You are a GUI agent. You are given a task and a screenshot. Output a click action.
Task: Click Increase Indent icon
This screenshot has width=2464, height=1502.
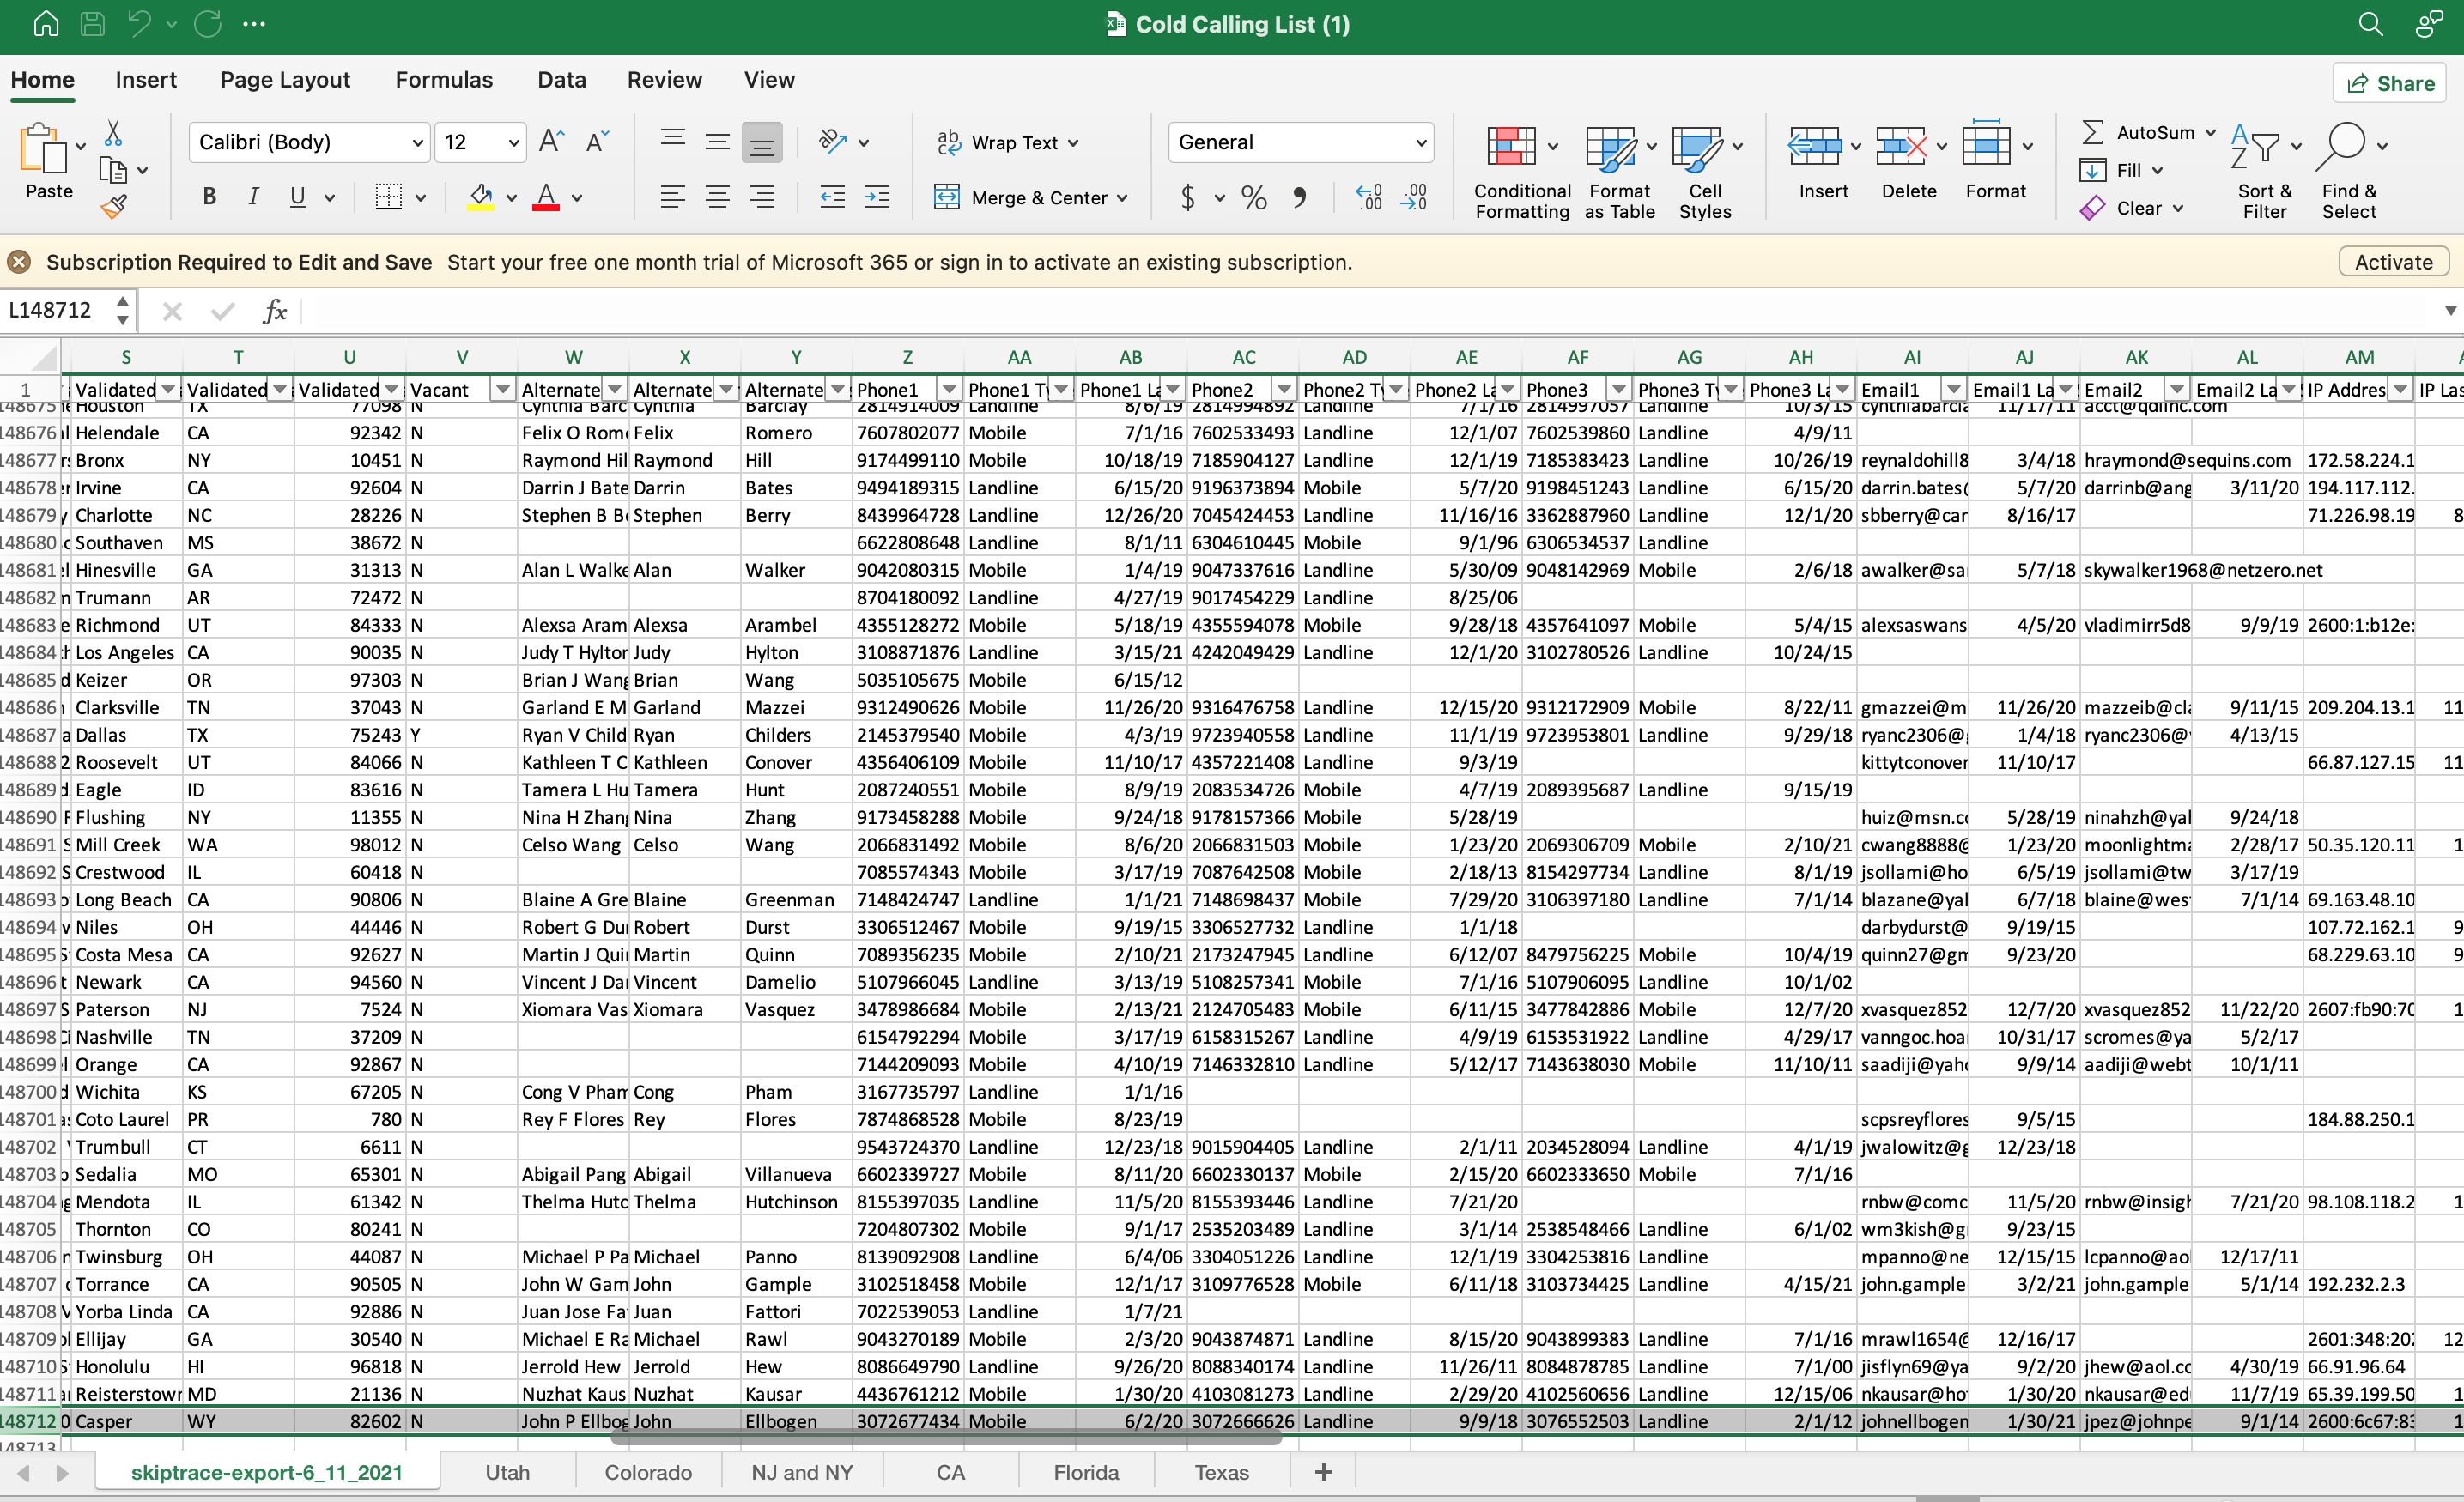pos(877,197)
